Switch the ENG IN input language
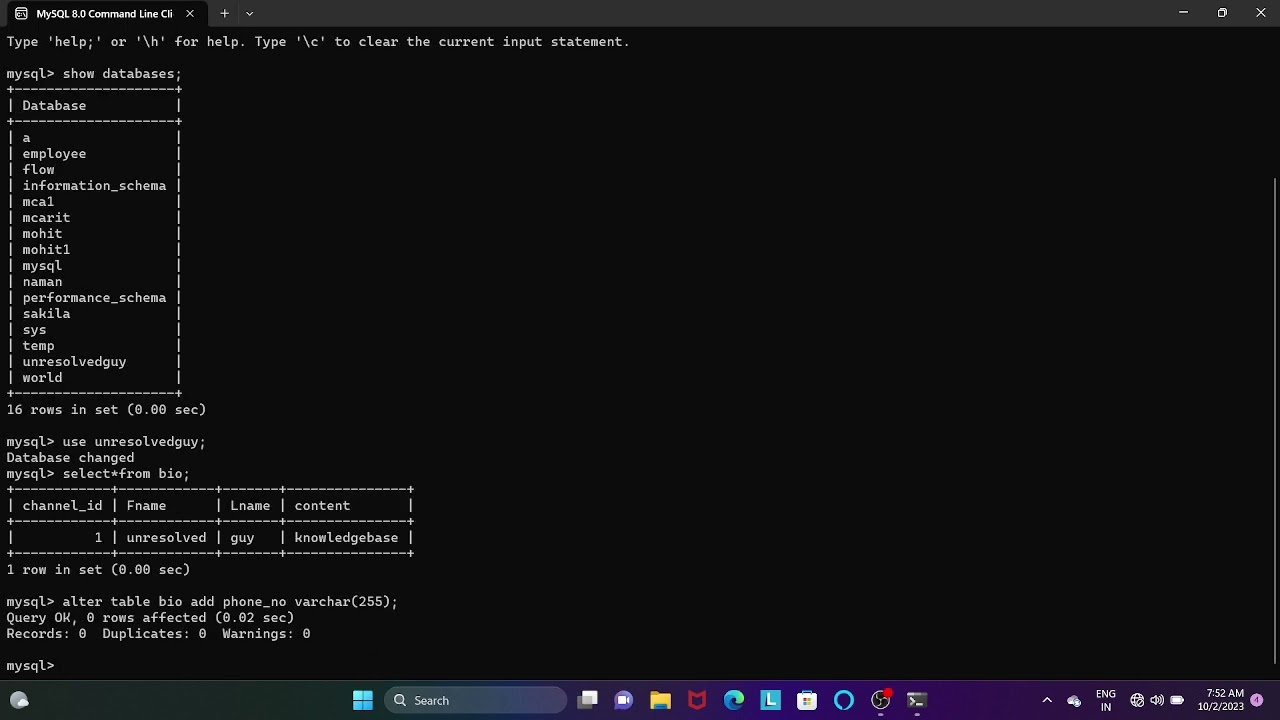Screen dimensions: 1280x720 pyautogui.click(x=1106, y=700)
